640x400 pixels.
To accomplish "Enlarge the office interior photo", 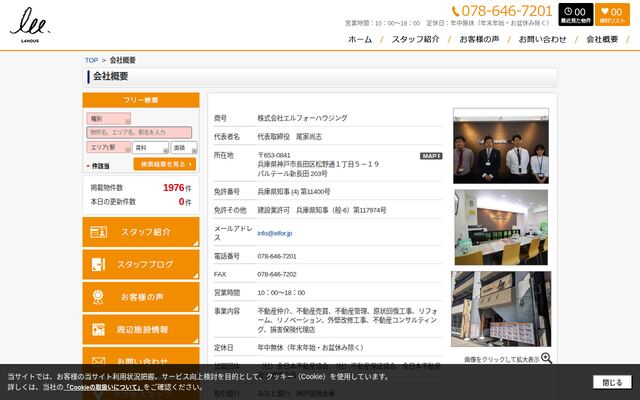I will pyautogui.click(x=501, y=227).
